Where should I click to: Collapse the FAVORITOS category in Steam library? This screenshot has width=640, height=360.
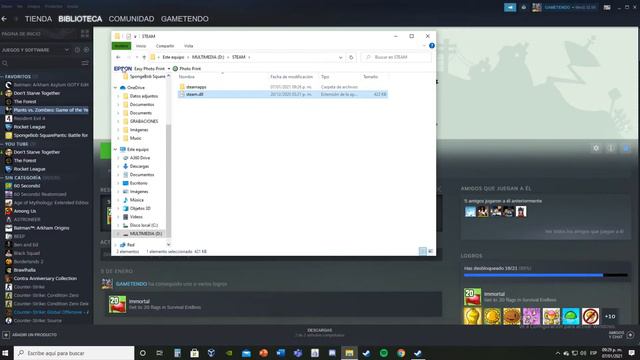[x=2, y=76]
